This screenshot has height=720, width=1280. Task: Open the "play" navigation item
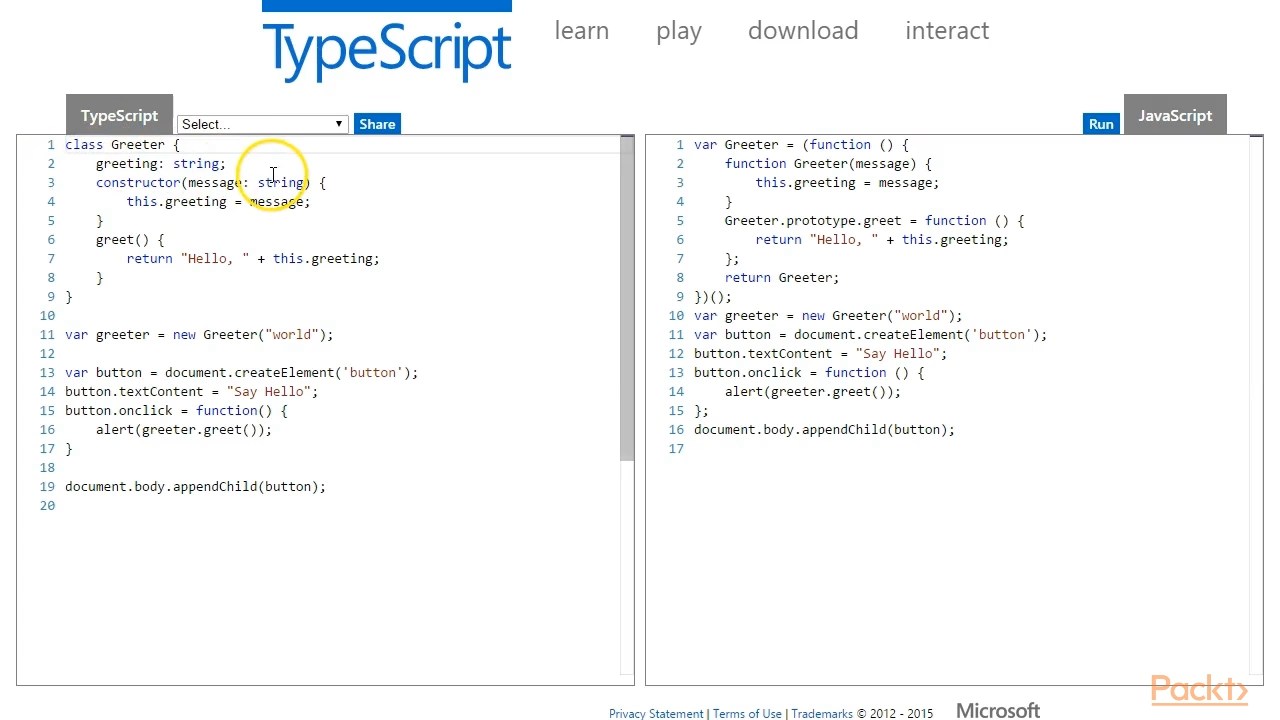679,30
